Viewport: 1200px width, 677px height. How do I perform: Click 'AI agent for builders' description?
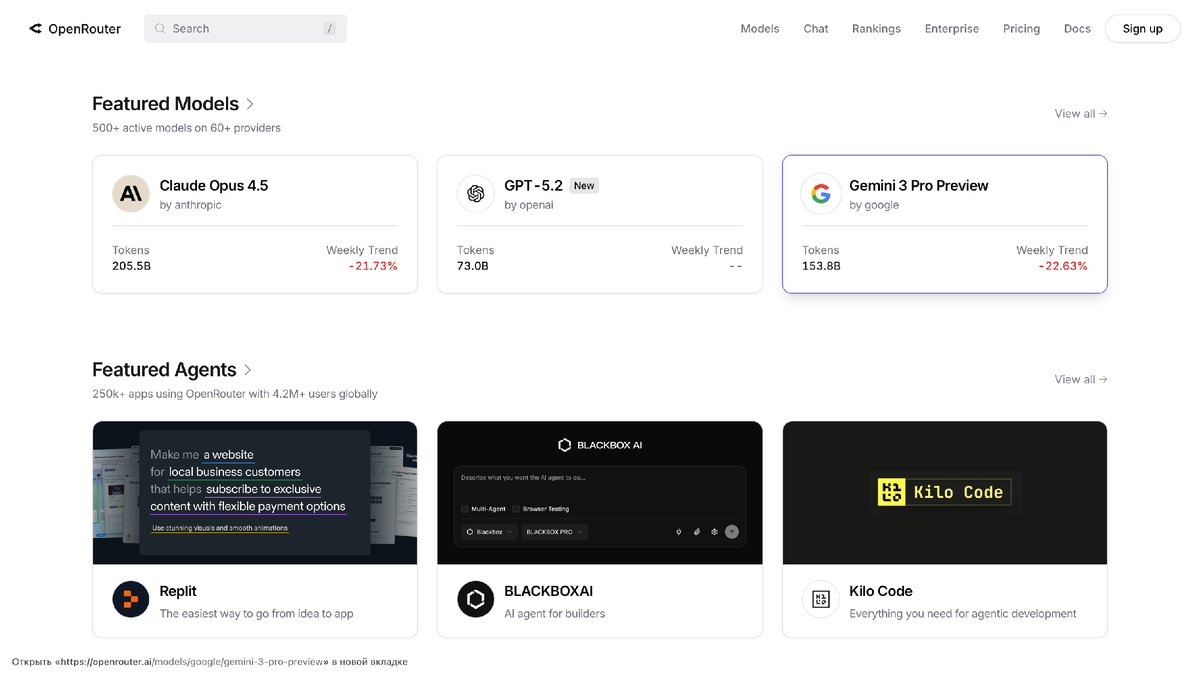click(x=555, y=614)
